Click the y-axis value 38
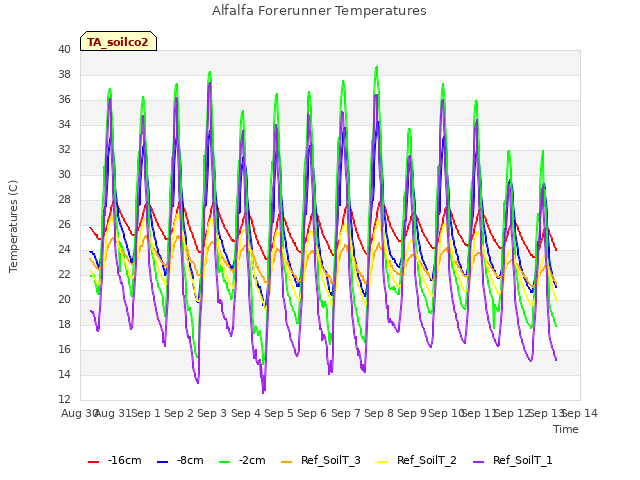The image size is (640, 480). pyautogui.click(x=64, y=74)
